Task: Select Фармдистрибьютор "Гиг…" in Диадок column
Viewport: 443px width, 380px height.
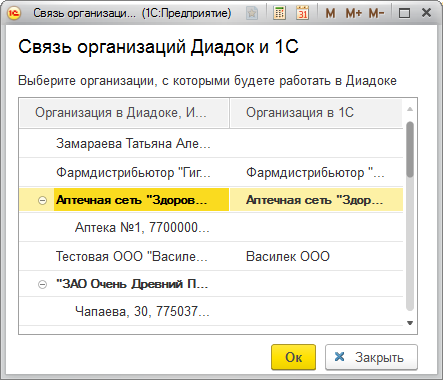Action: coord(133,173)
